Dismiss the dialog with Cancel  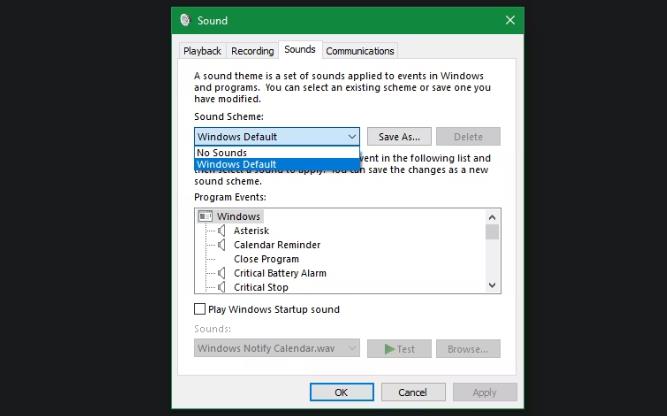click(413, 392)
